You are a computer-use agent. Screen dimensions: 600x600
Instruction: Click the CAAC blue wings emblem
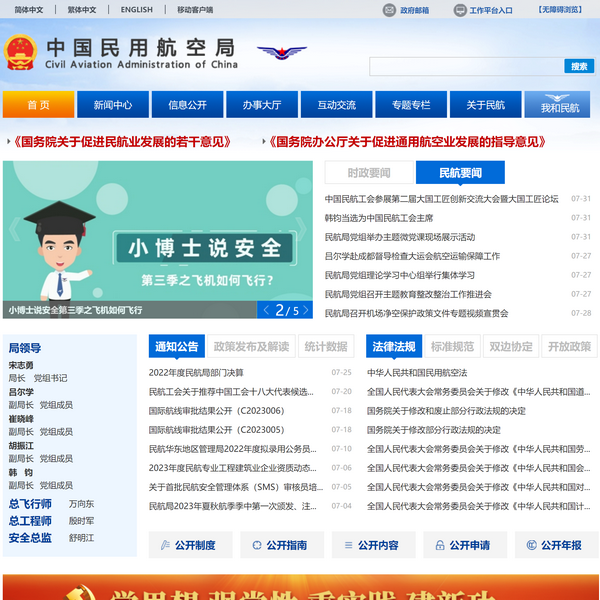(x=282, y=53)
